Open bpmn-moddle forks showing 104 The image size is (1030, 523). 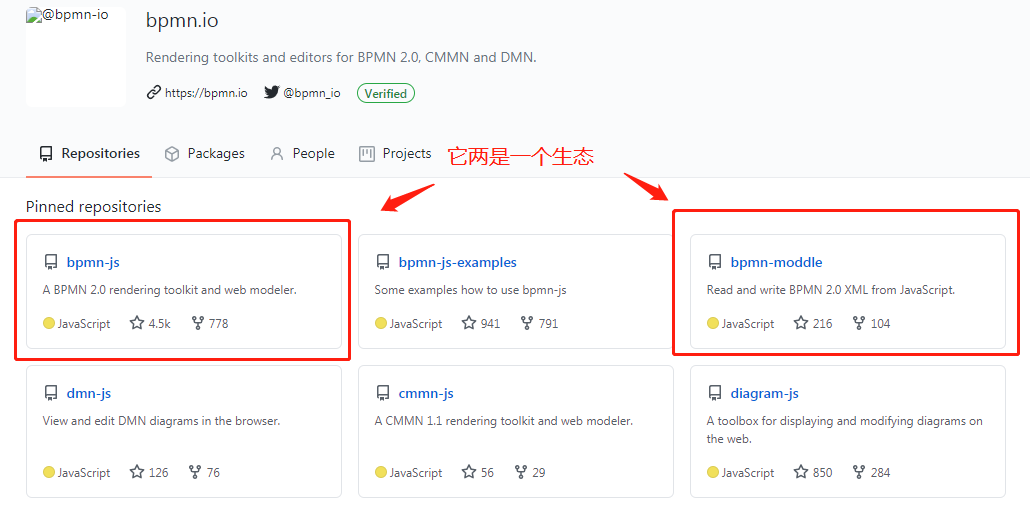pyautogui.click(x=871, y=323)
